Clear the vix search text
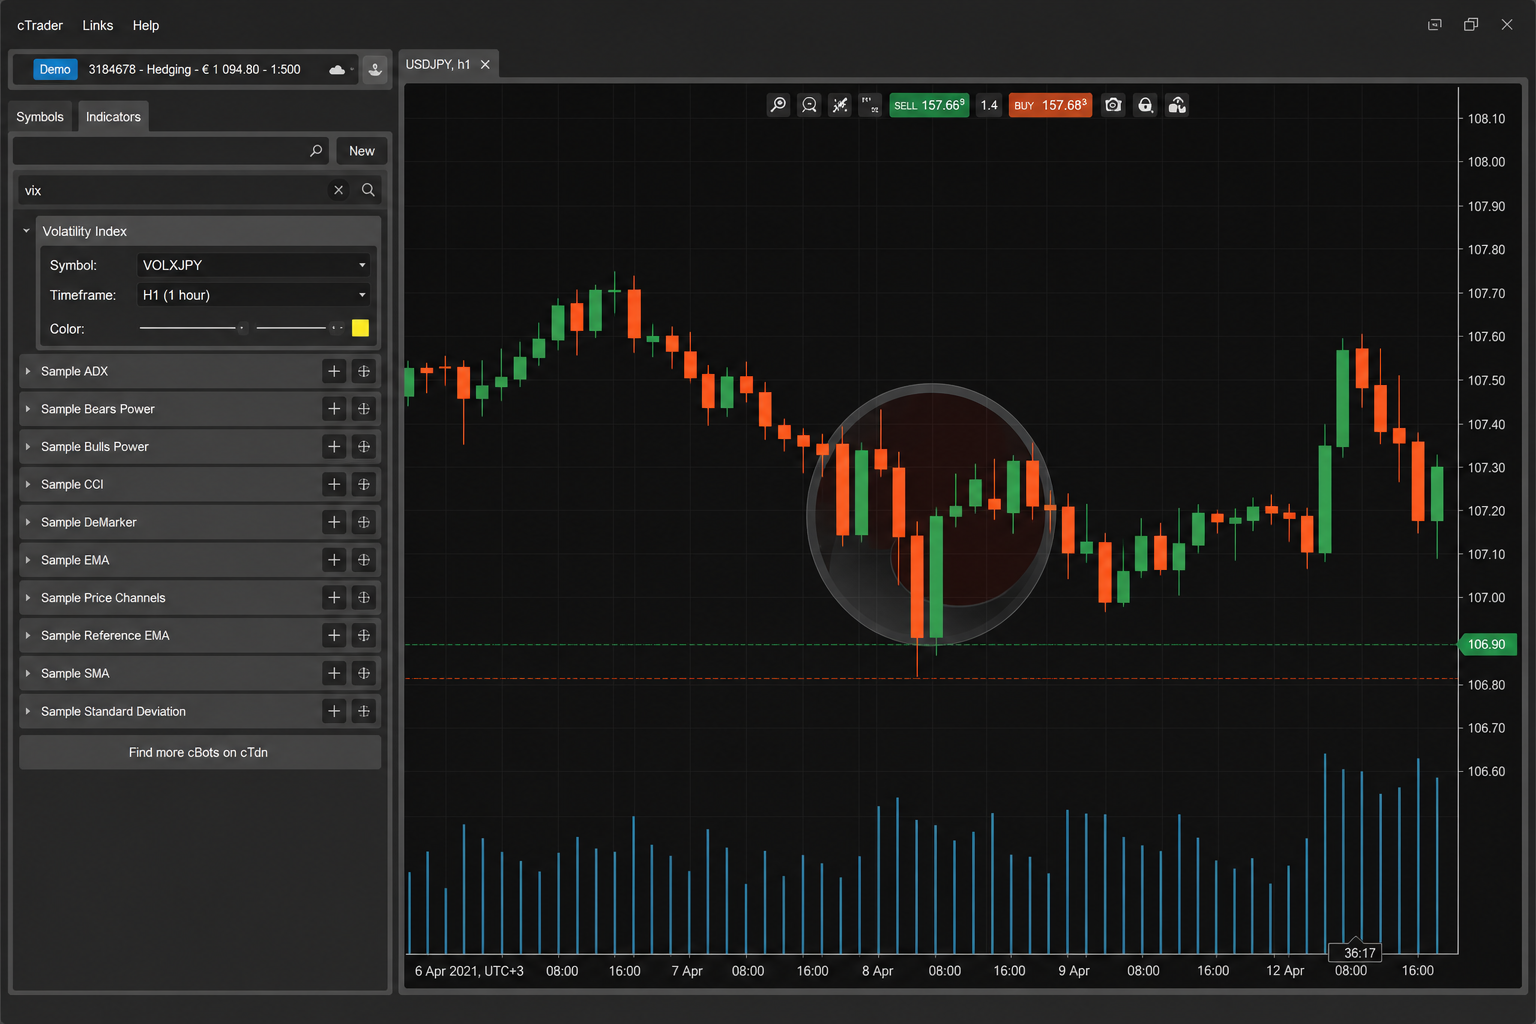The image size is (1536, 1024). [338, 190]
